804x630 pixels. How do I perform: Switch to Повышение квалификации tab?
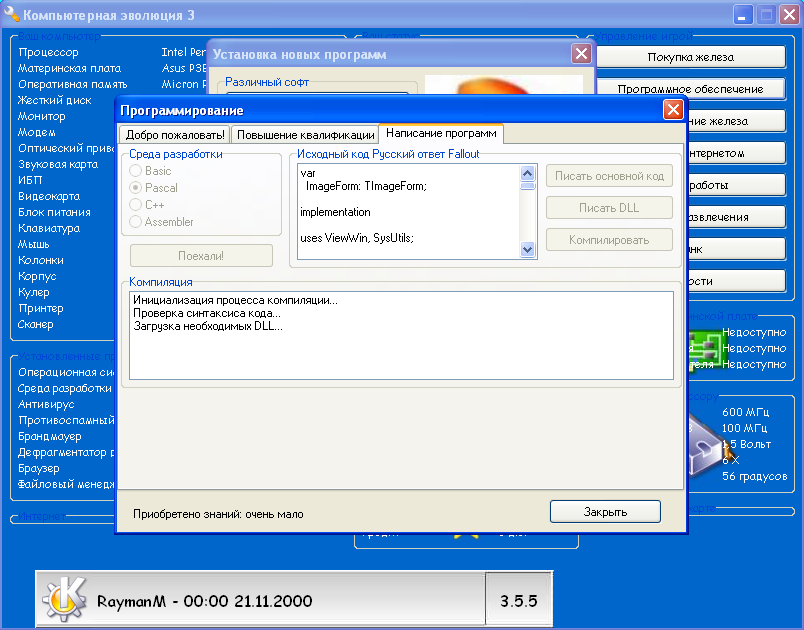pos(305,135)
